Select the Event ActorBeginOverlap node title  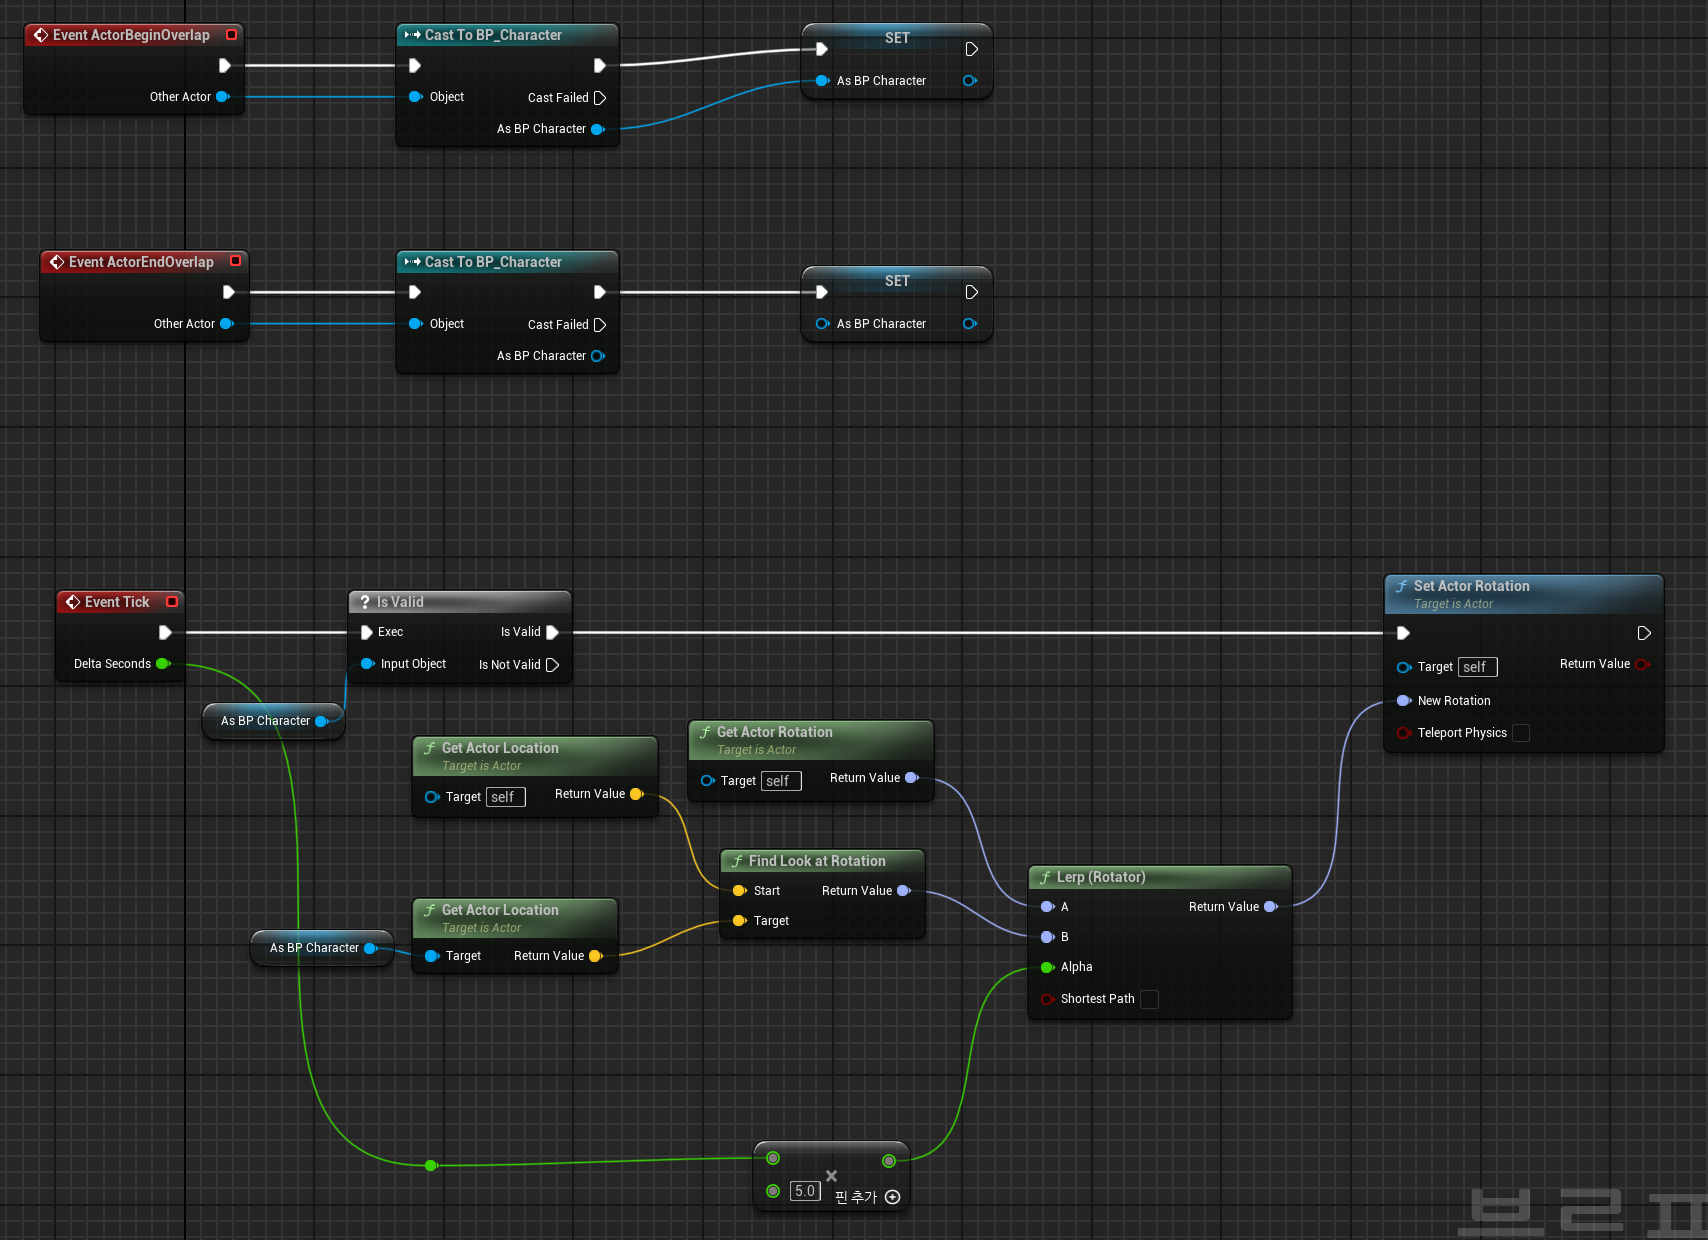[x=131, y=35]
